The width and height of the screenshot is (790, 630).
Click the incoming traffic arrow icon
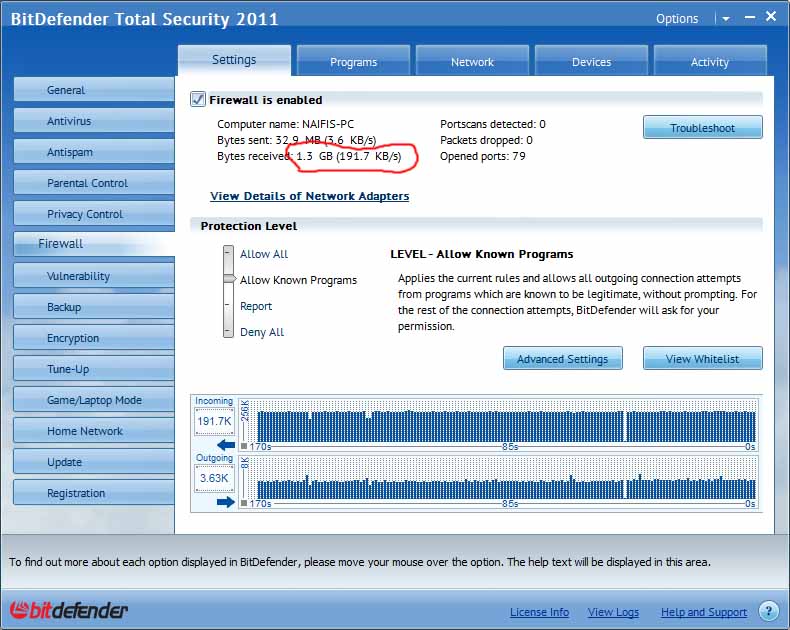(x=226, y=445)
